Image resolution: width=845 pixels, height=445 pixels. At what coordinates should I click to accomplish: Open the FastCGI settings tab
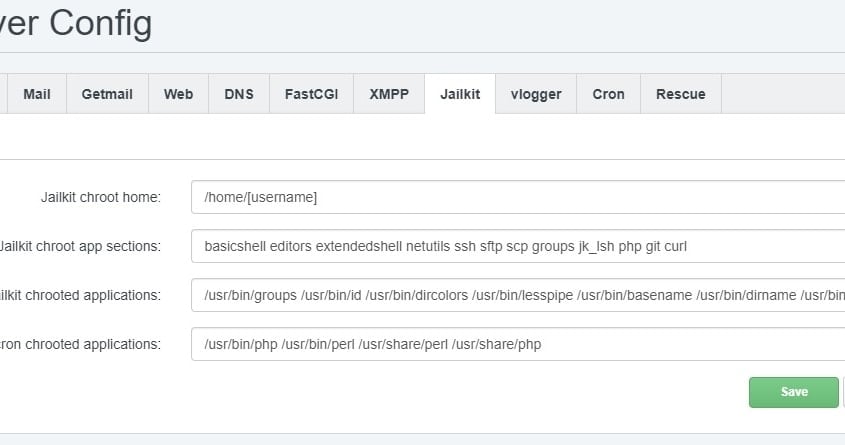[x=311, y=94]
